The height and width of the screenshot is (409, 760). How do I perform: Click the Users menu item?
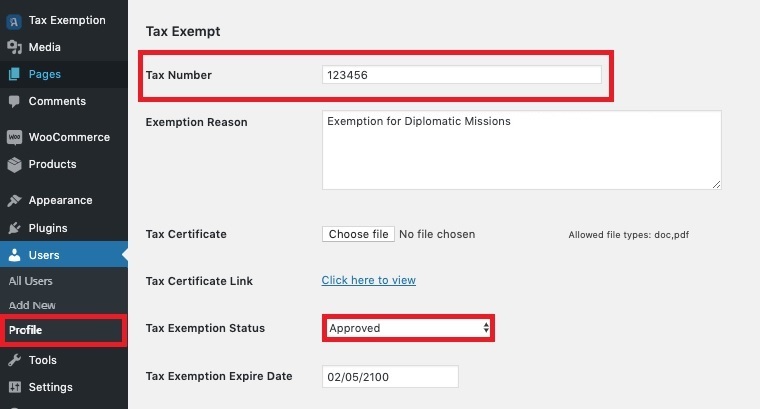63,254
